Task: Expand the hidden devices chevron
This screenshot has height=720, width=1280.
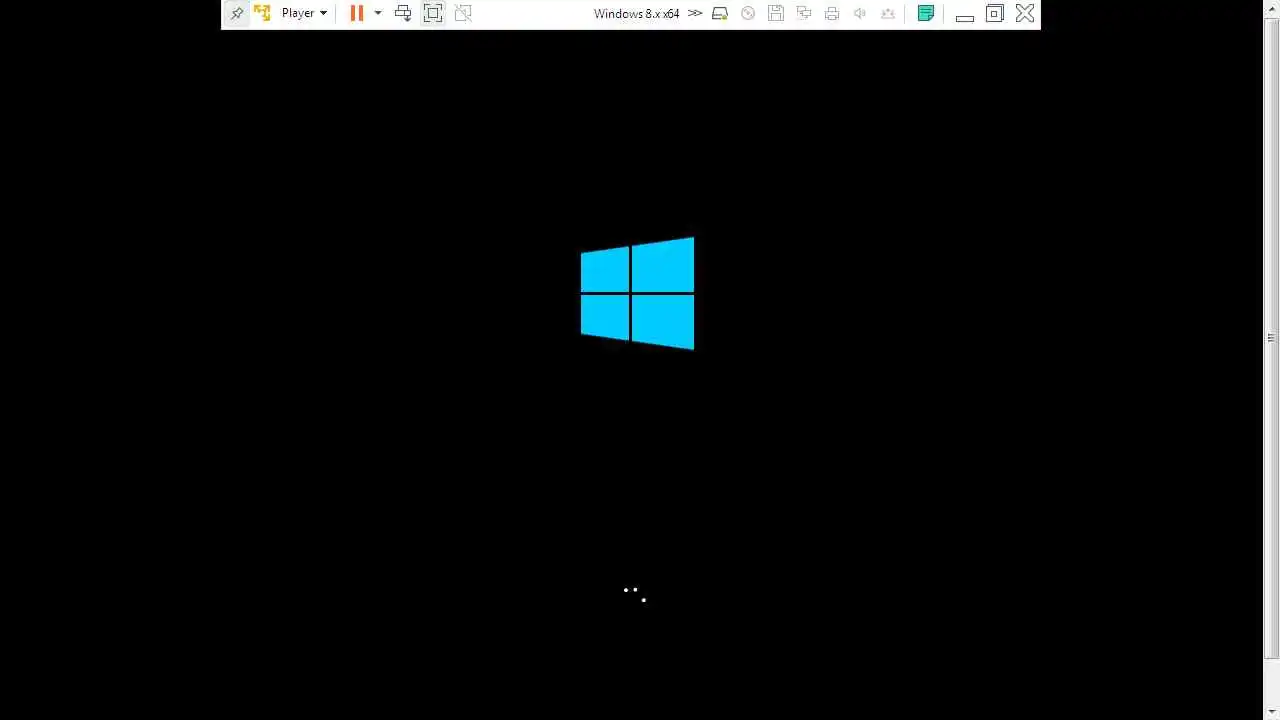Action: [x=695, y=13]
